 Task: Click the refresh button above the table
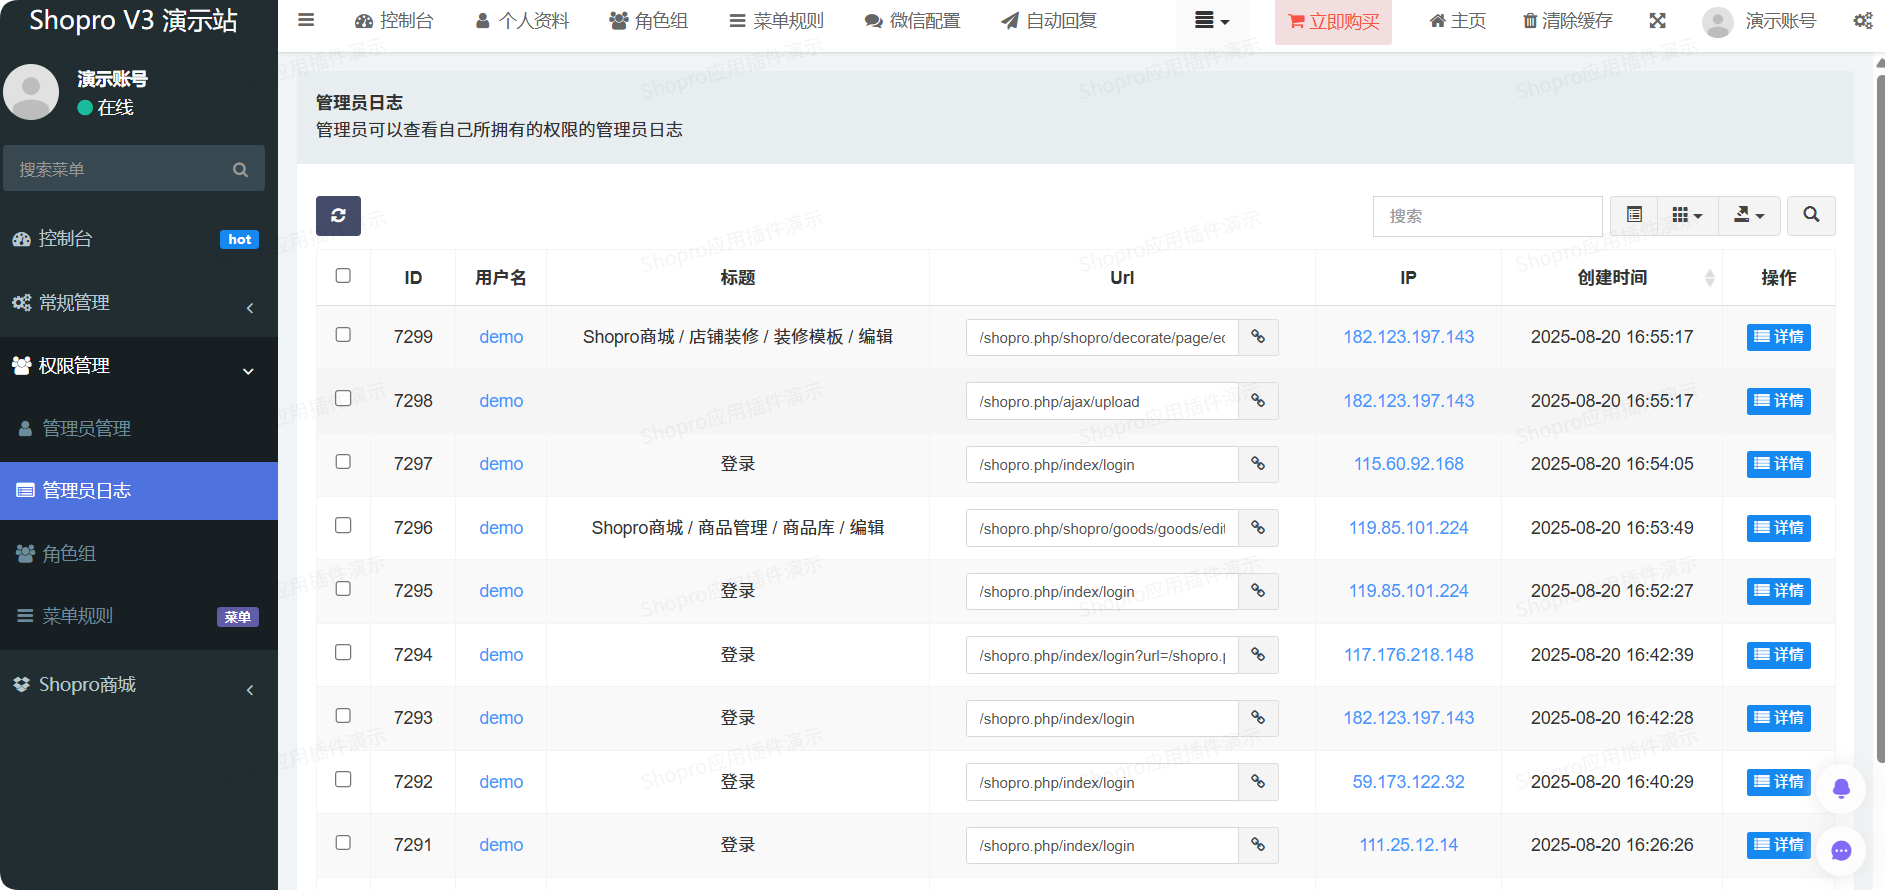338,216
